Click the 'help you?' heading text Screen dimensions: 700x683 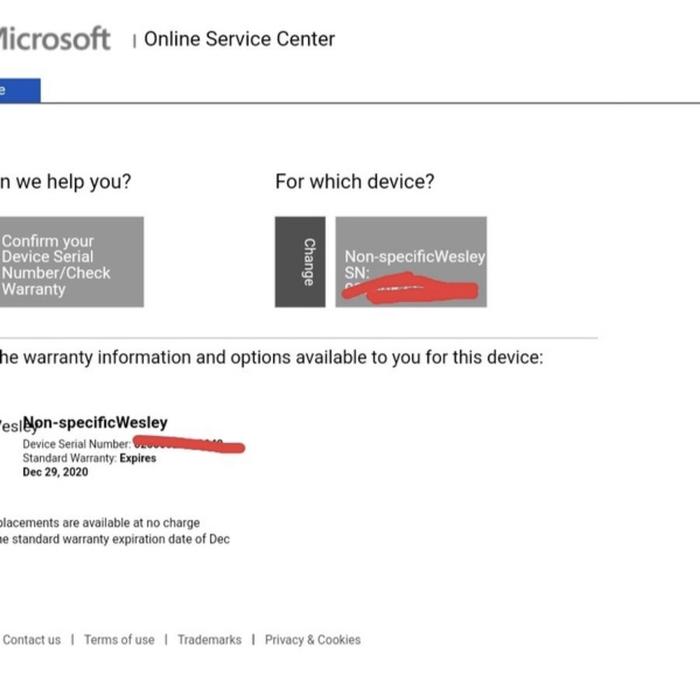(x=66, y=182)
